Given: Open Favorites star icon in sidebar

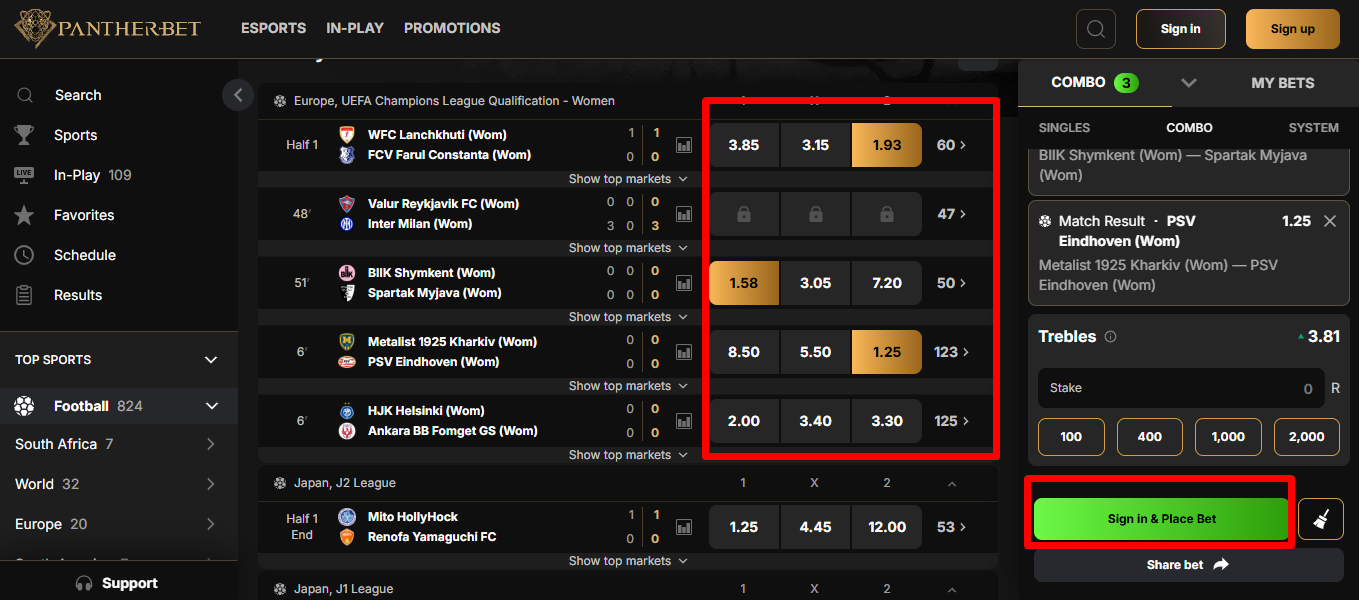Looking at the screenshot, I should click(x=24, y=215).
